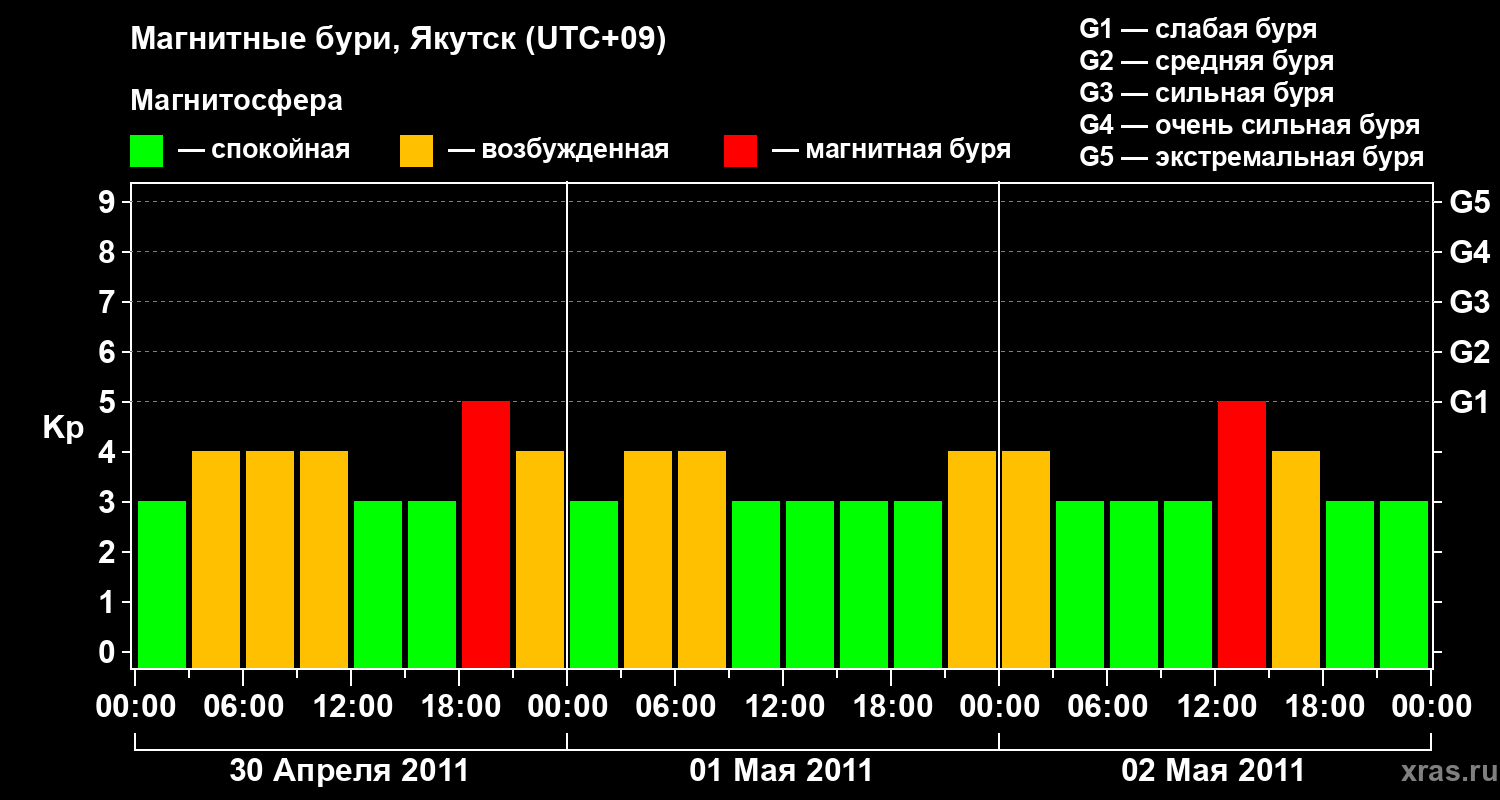Image resolution: width=1500 pixels, height=800 pixels.
Task: Click the green 'спокойная' legend swatch
Action: pyautogui.click(x=146, y=151)
